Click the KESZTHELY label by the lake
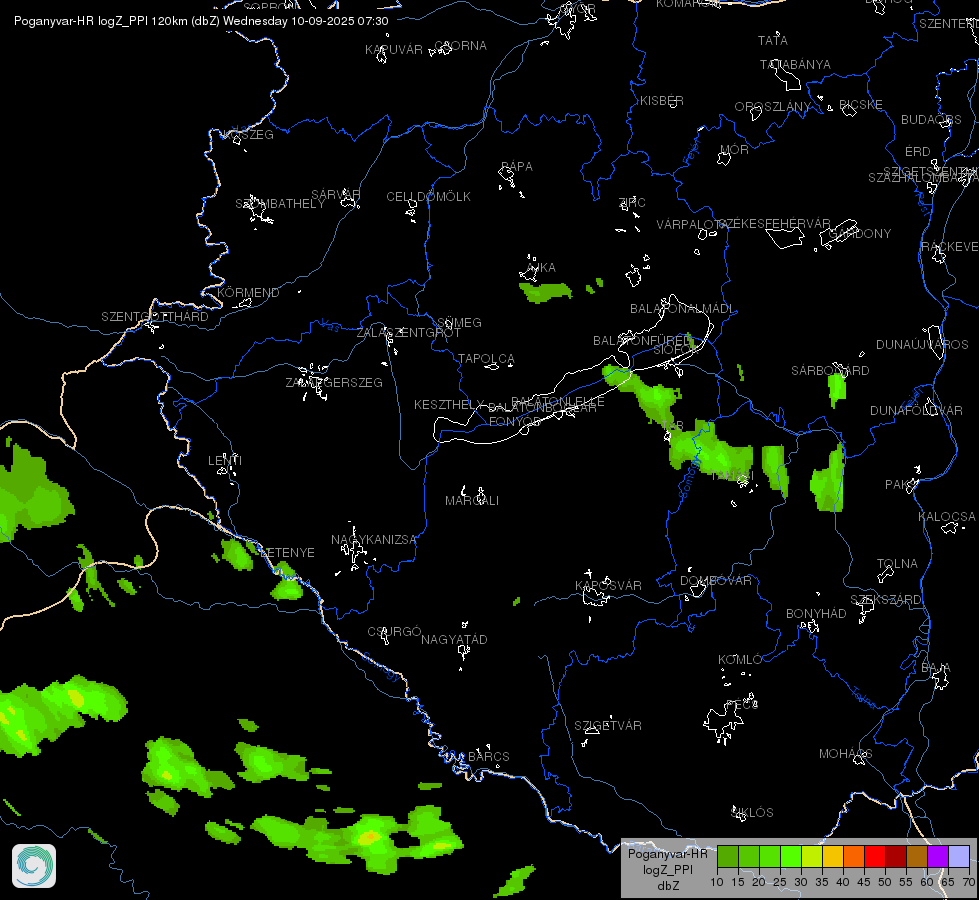979x900 pixels. tap(449, 405)
